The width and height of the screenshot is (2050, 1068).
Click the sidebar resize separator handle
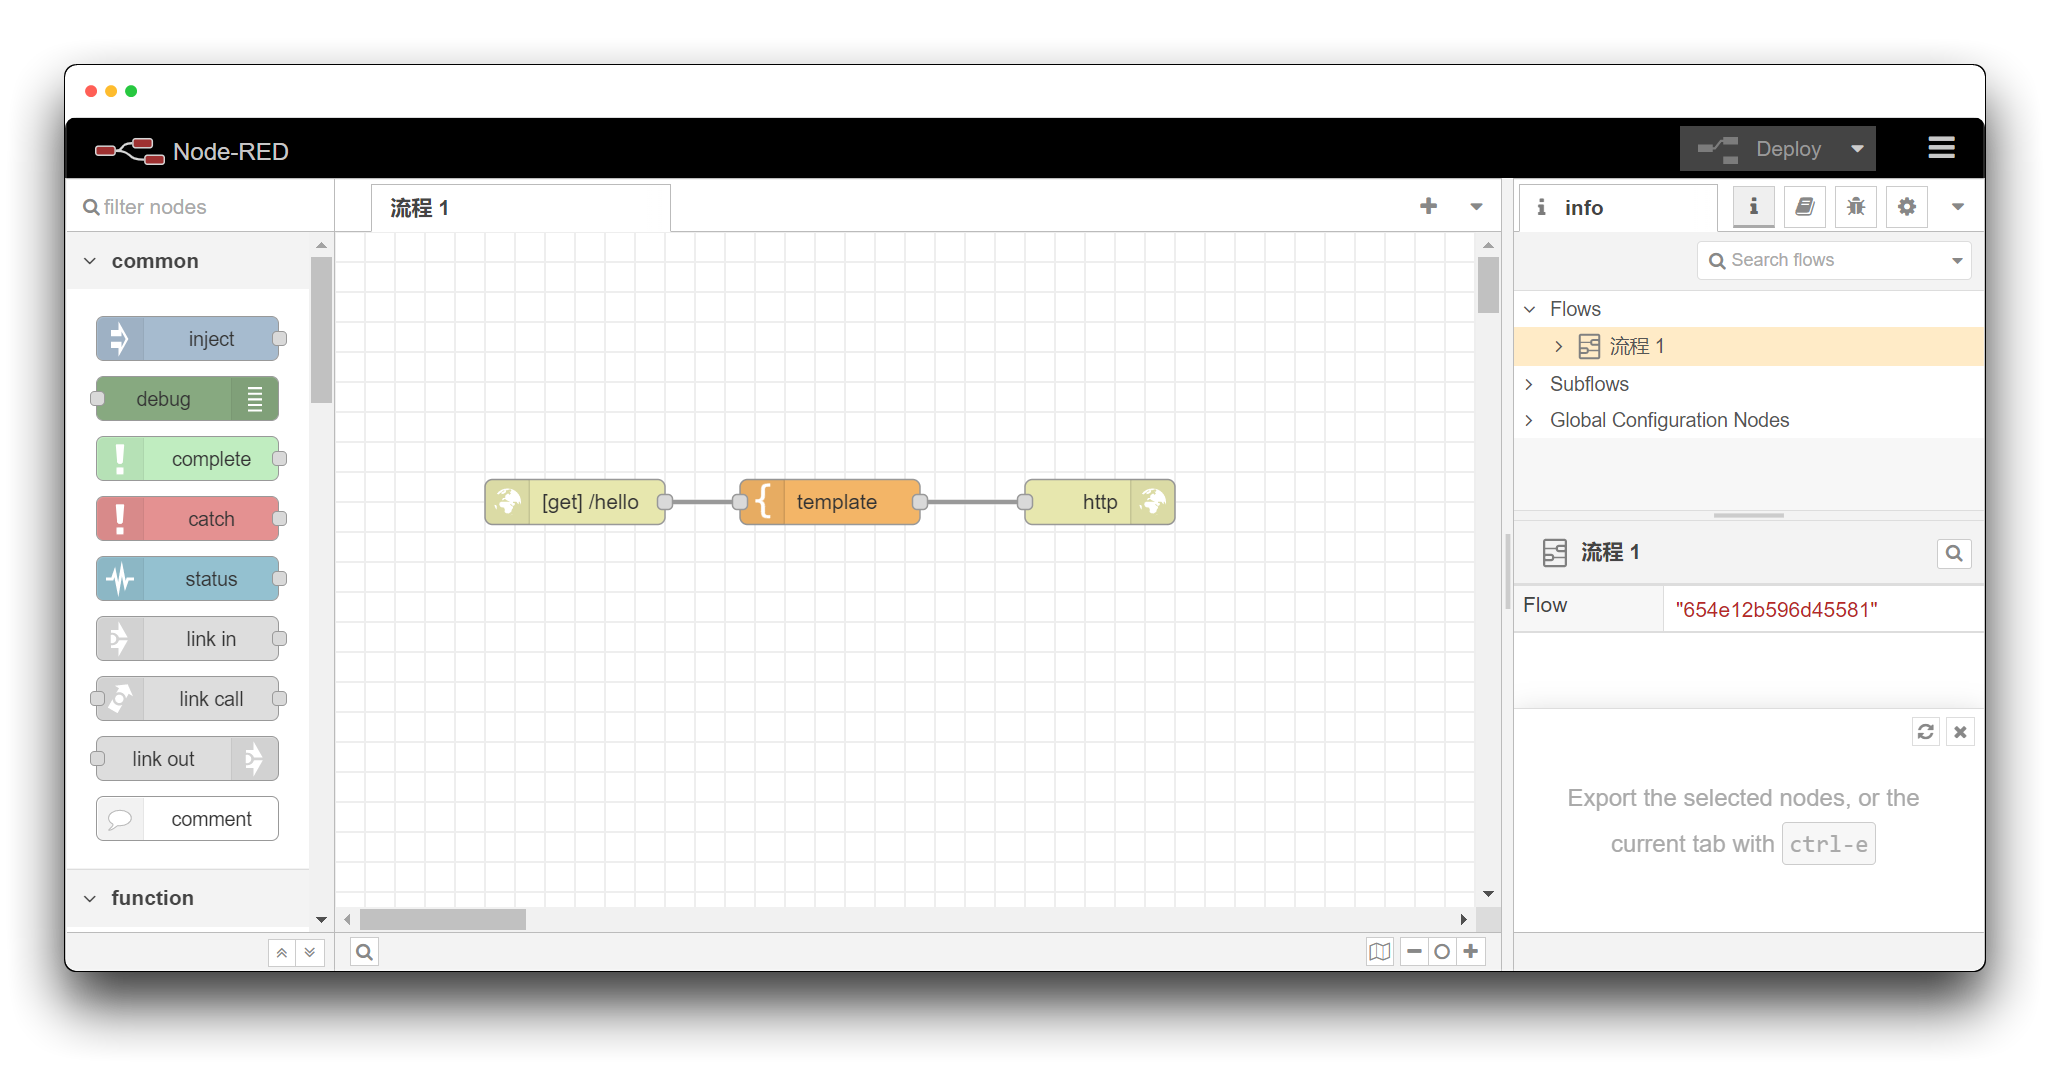tap(1507, 572)
